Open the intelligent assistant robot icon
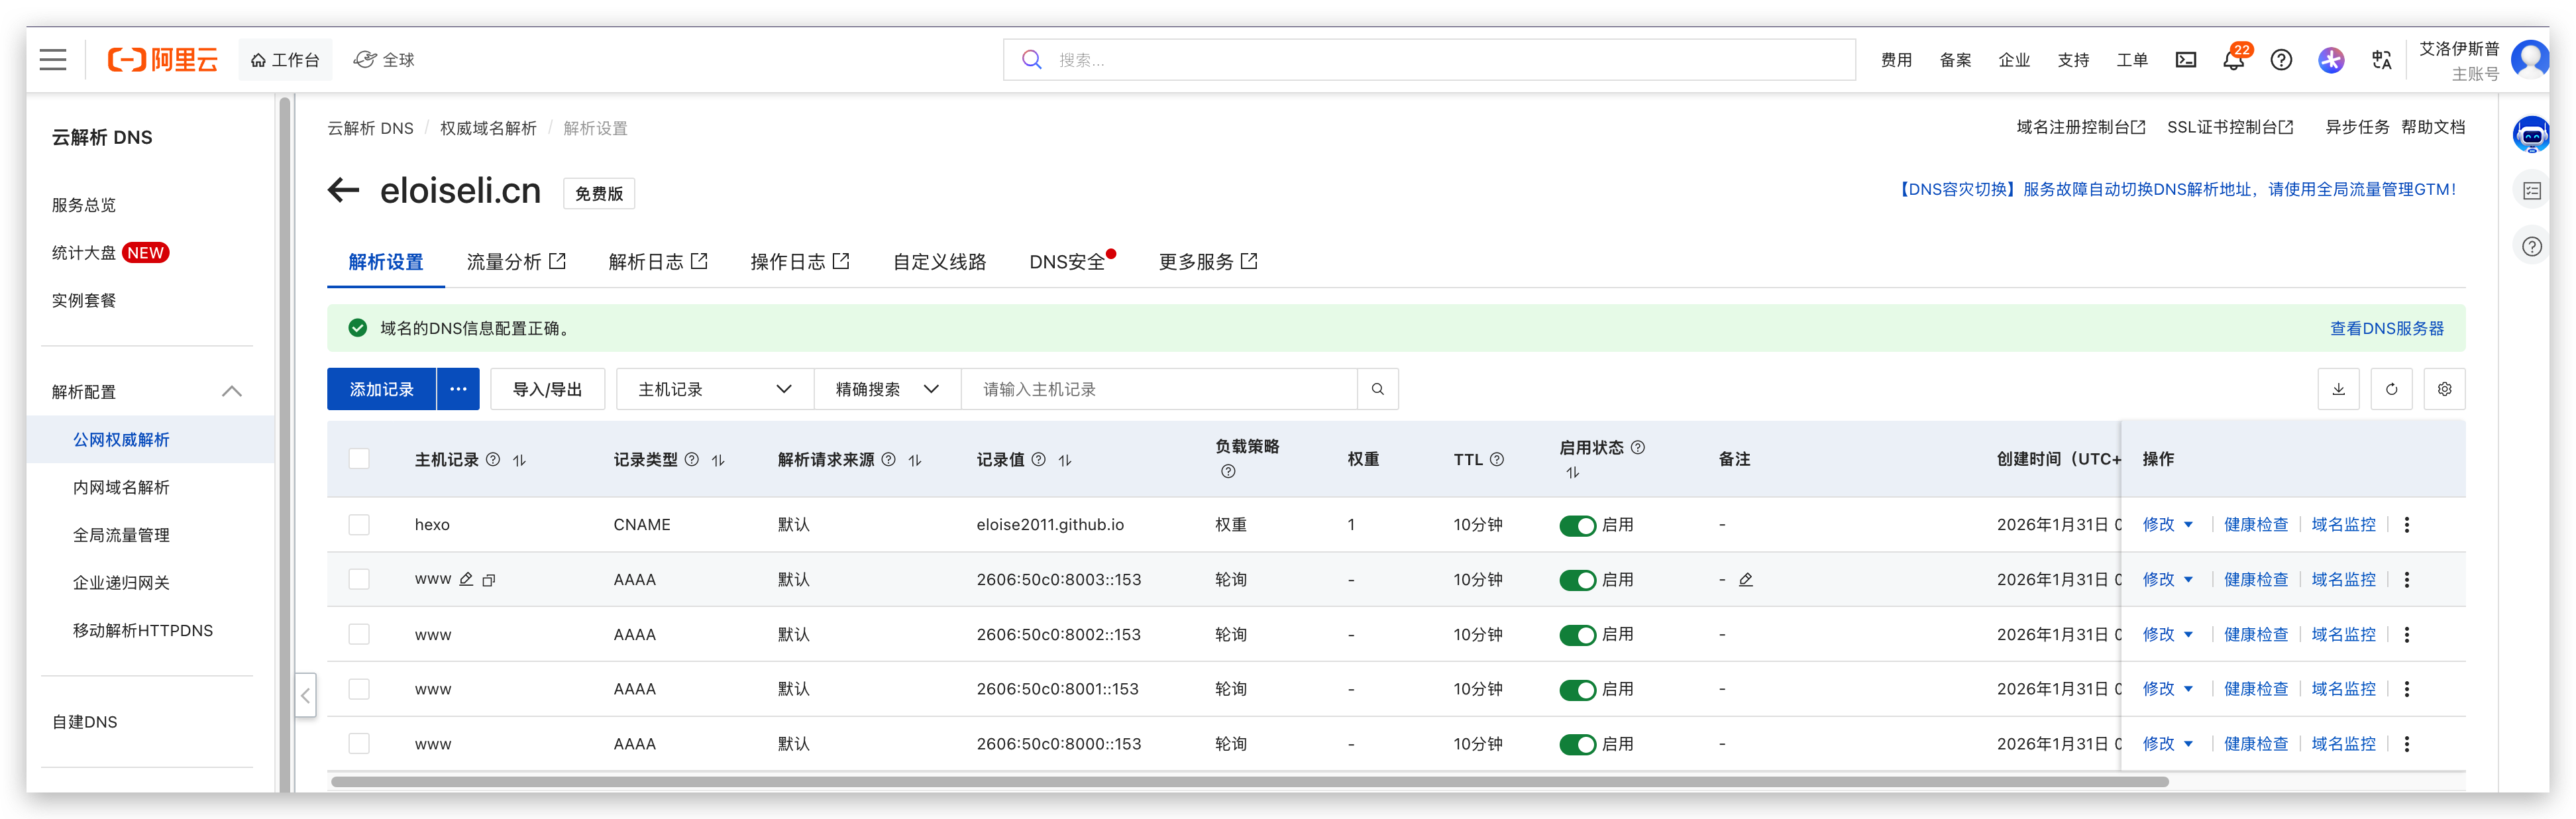The height and width of the screenshot is (819, 2576). (2532, 134)
